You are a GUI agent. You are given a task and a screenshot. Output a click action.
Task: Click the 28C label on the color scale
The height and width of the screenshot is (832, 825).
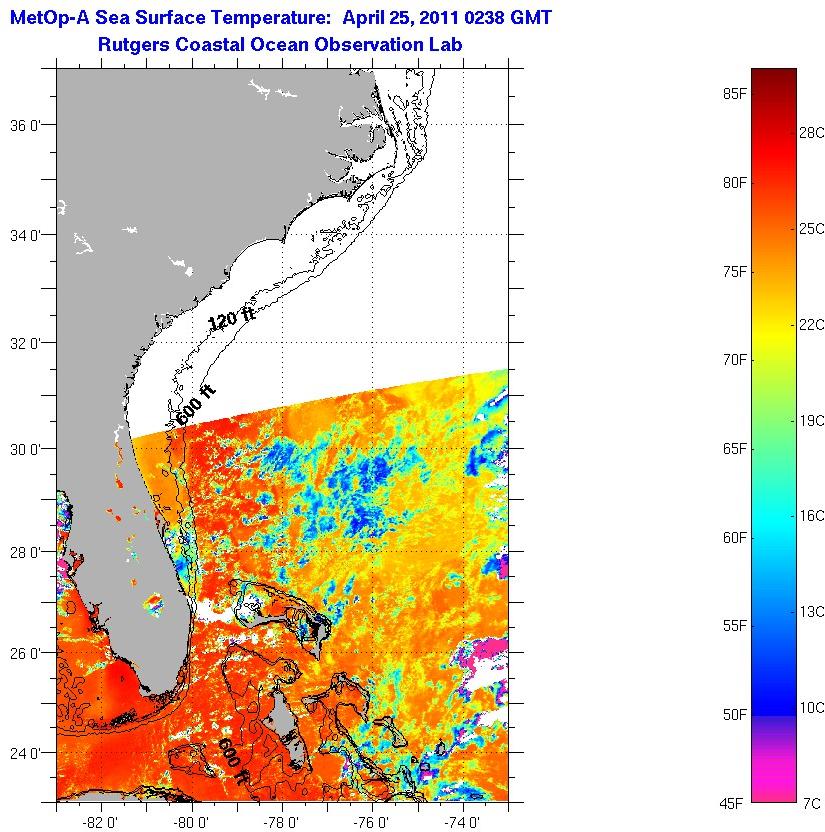812,133
